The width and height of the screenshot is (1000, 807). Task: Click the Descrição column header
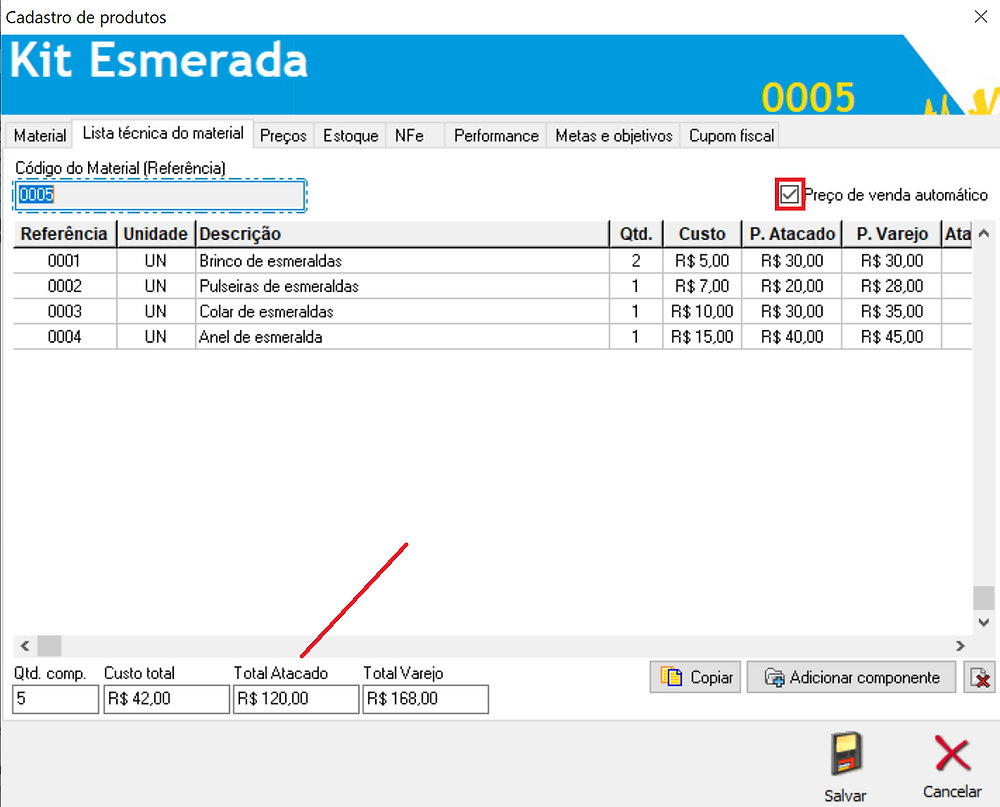[x=402, y=234]
